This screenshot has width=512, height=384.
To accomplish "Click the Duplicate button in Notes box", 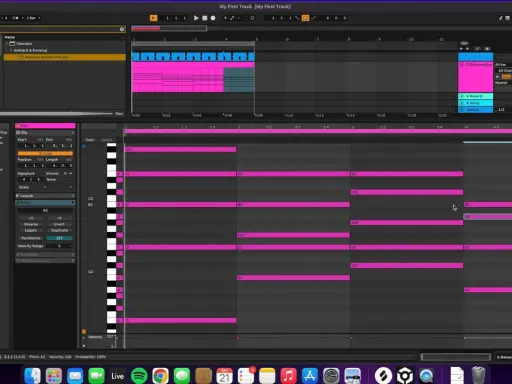I will click(59, 230).
